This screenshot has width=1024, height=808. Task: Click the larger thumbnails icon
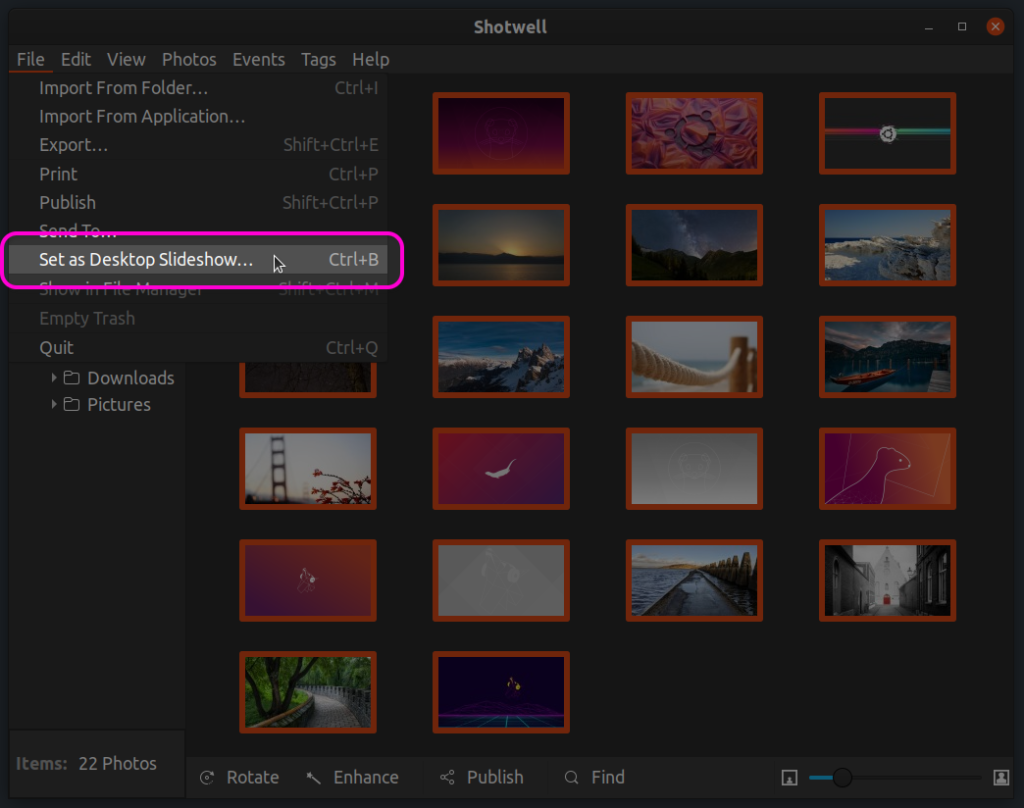coord(1001,777)
